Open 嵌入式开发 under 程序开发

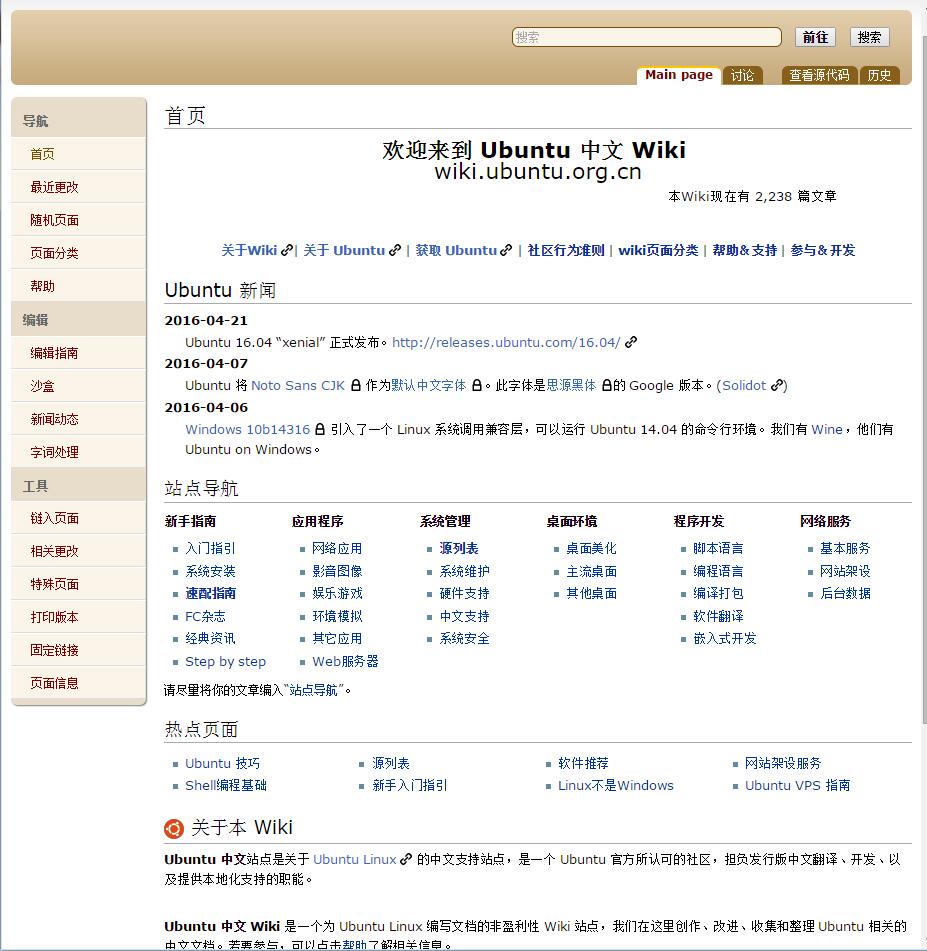[x=724, y=638]
